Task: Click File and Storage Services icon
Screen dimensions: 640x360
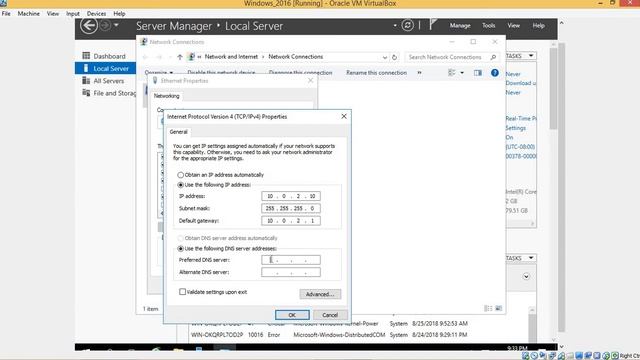Action: pyautogui.click(x=86, y=93)
